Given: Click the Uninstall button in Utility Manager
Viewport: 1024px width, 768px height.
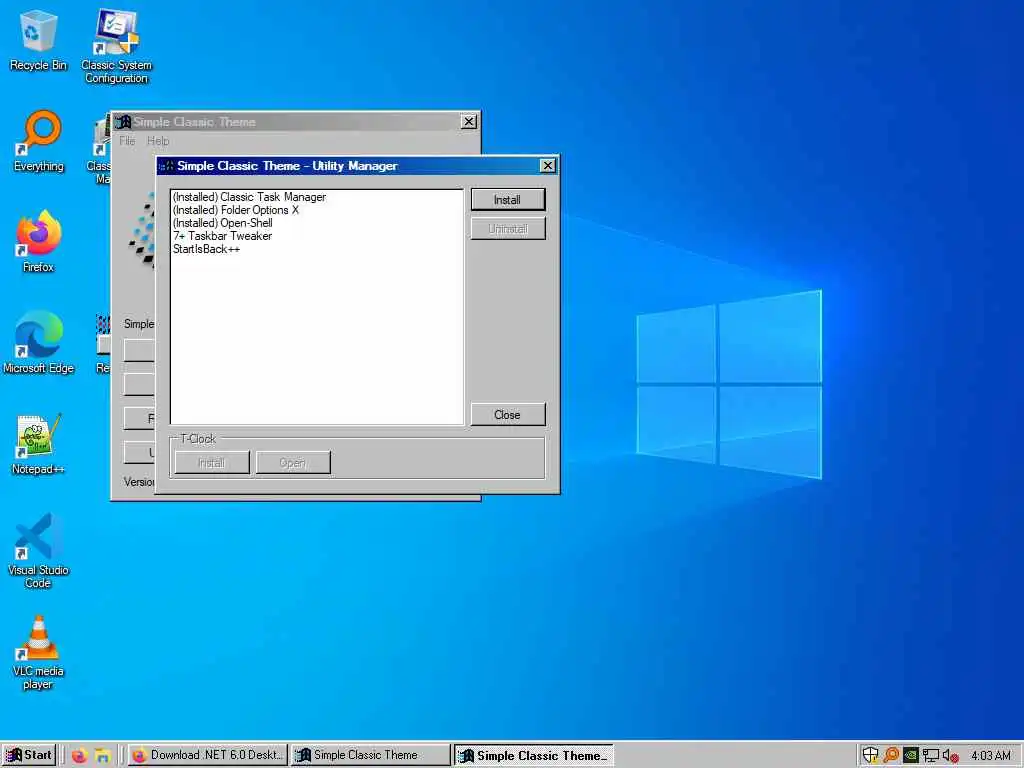Looking at the screenshot, I should (507, 229).
